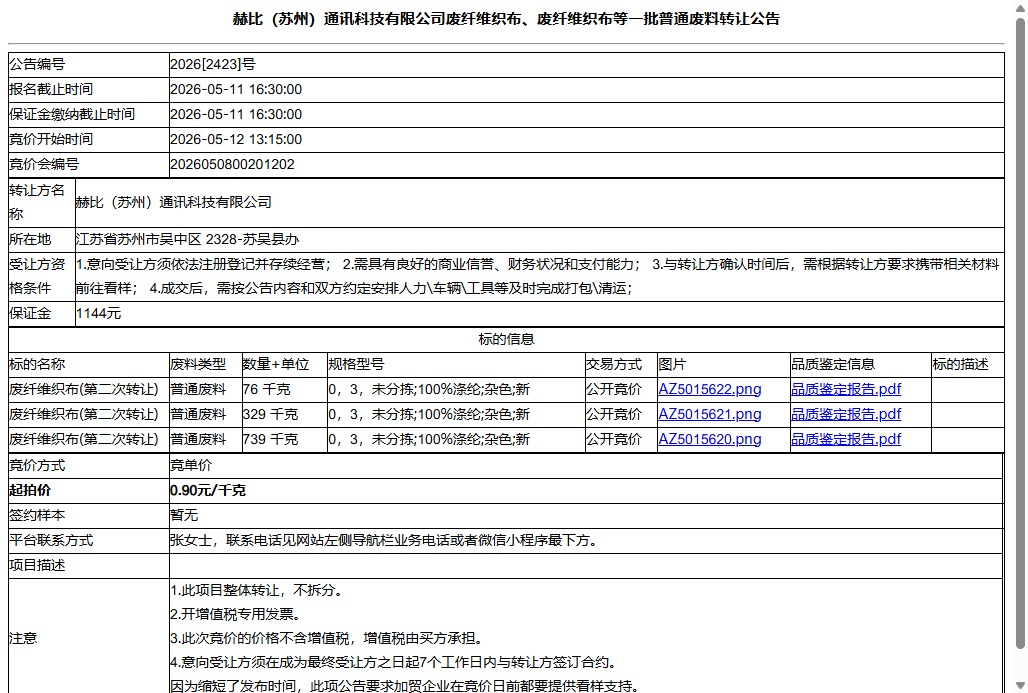This screenshot has width=1028, height=693.
Task: Click the 签约样本 value 暂无
Action: pos(184,515)
